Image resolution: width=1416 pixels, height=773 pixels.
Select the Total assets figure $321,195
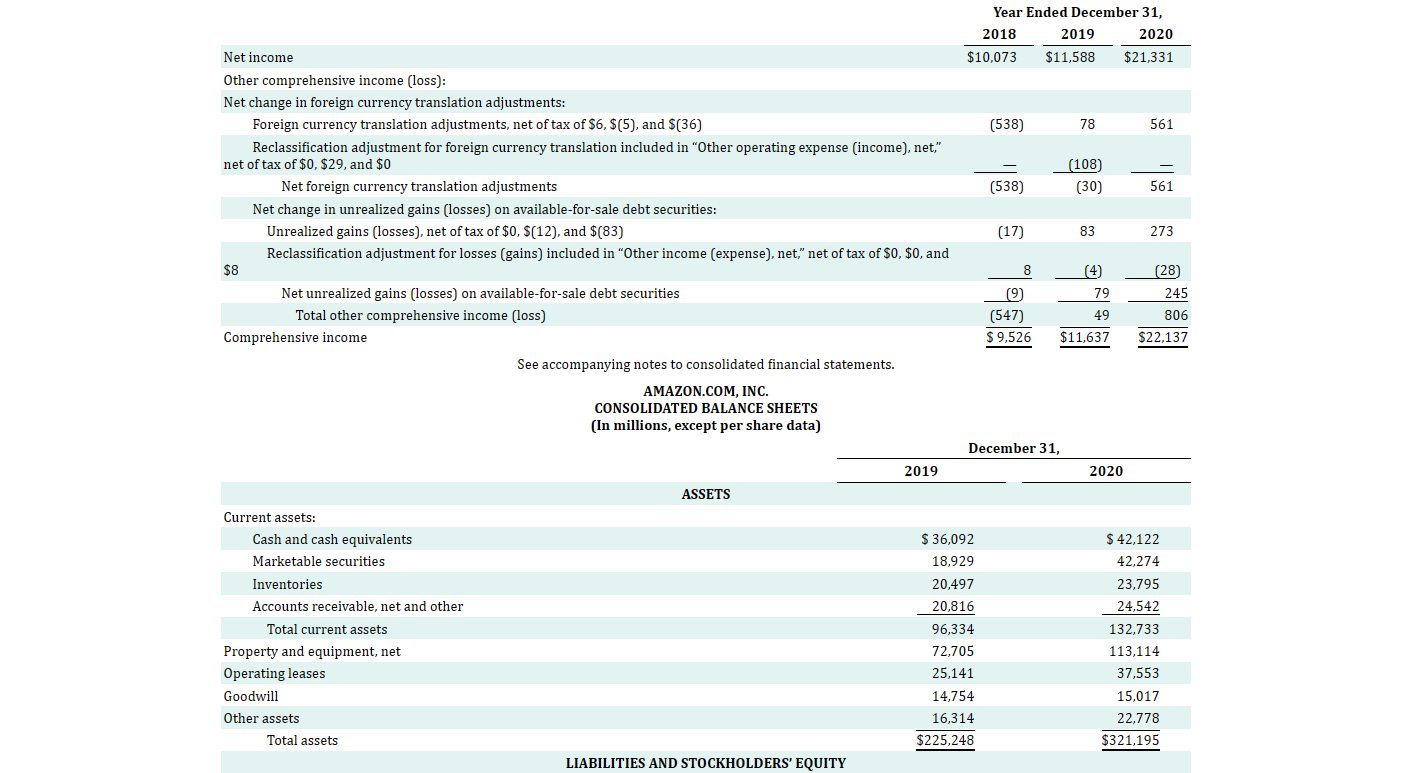click(1131, 740)
